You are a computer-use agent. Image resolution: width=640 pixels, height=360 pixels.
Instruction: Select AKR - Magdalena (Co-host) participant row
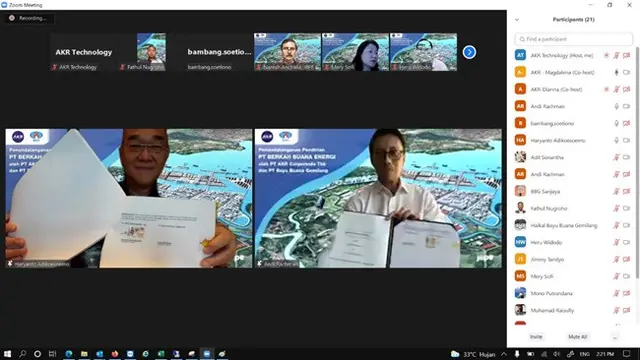pyautogui.click(x=573, y=72)
